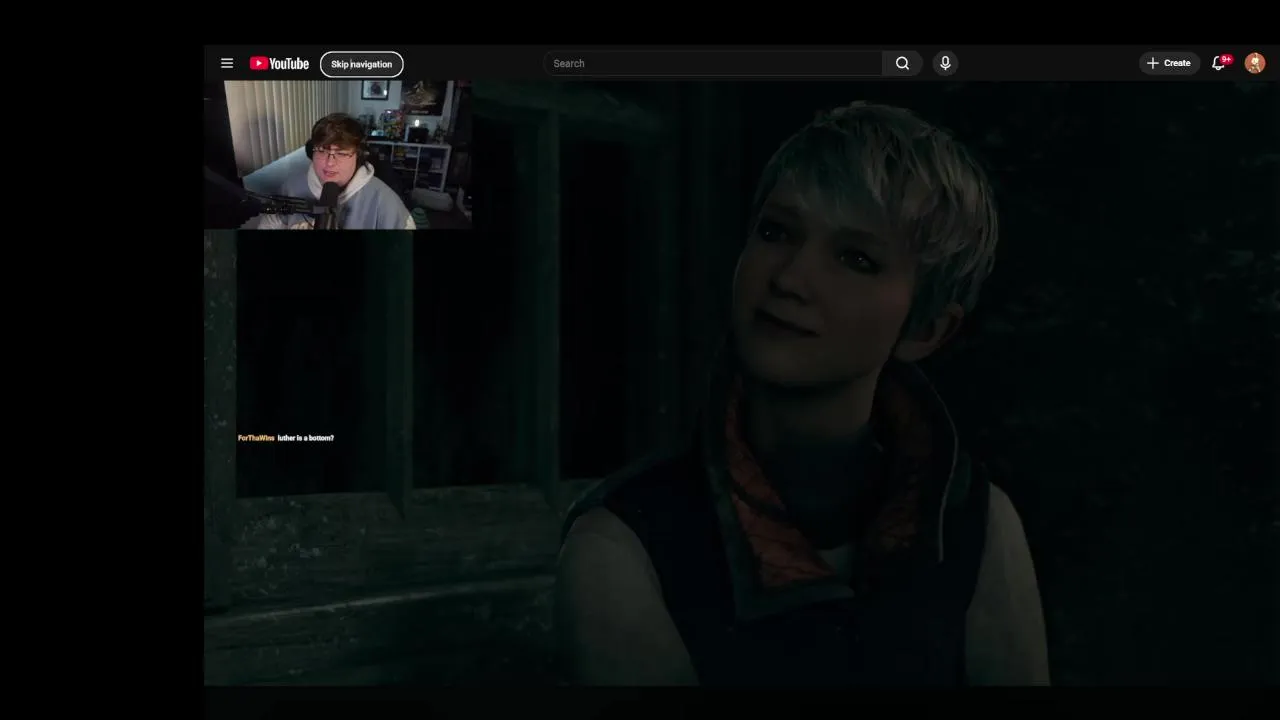Focus the YouTube Search field

tap(713, 63)
